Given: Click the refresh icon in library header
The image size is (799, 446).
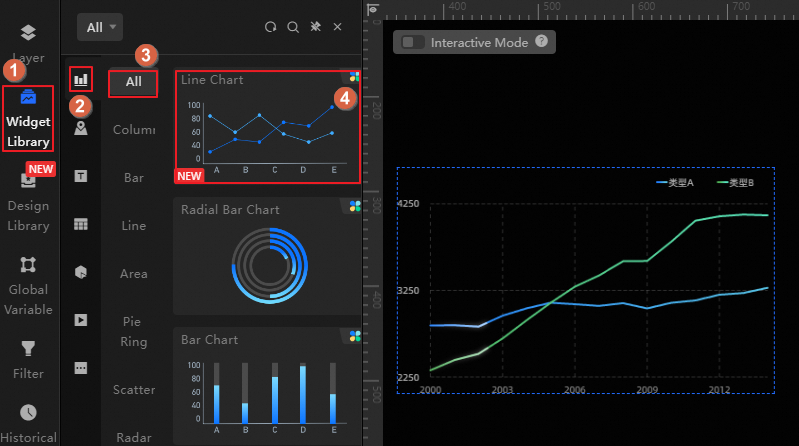Looking at the screenshot, I should (271, 27).
